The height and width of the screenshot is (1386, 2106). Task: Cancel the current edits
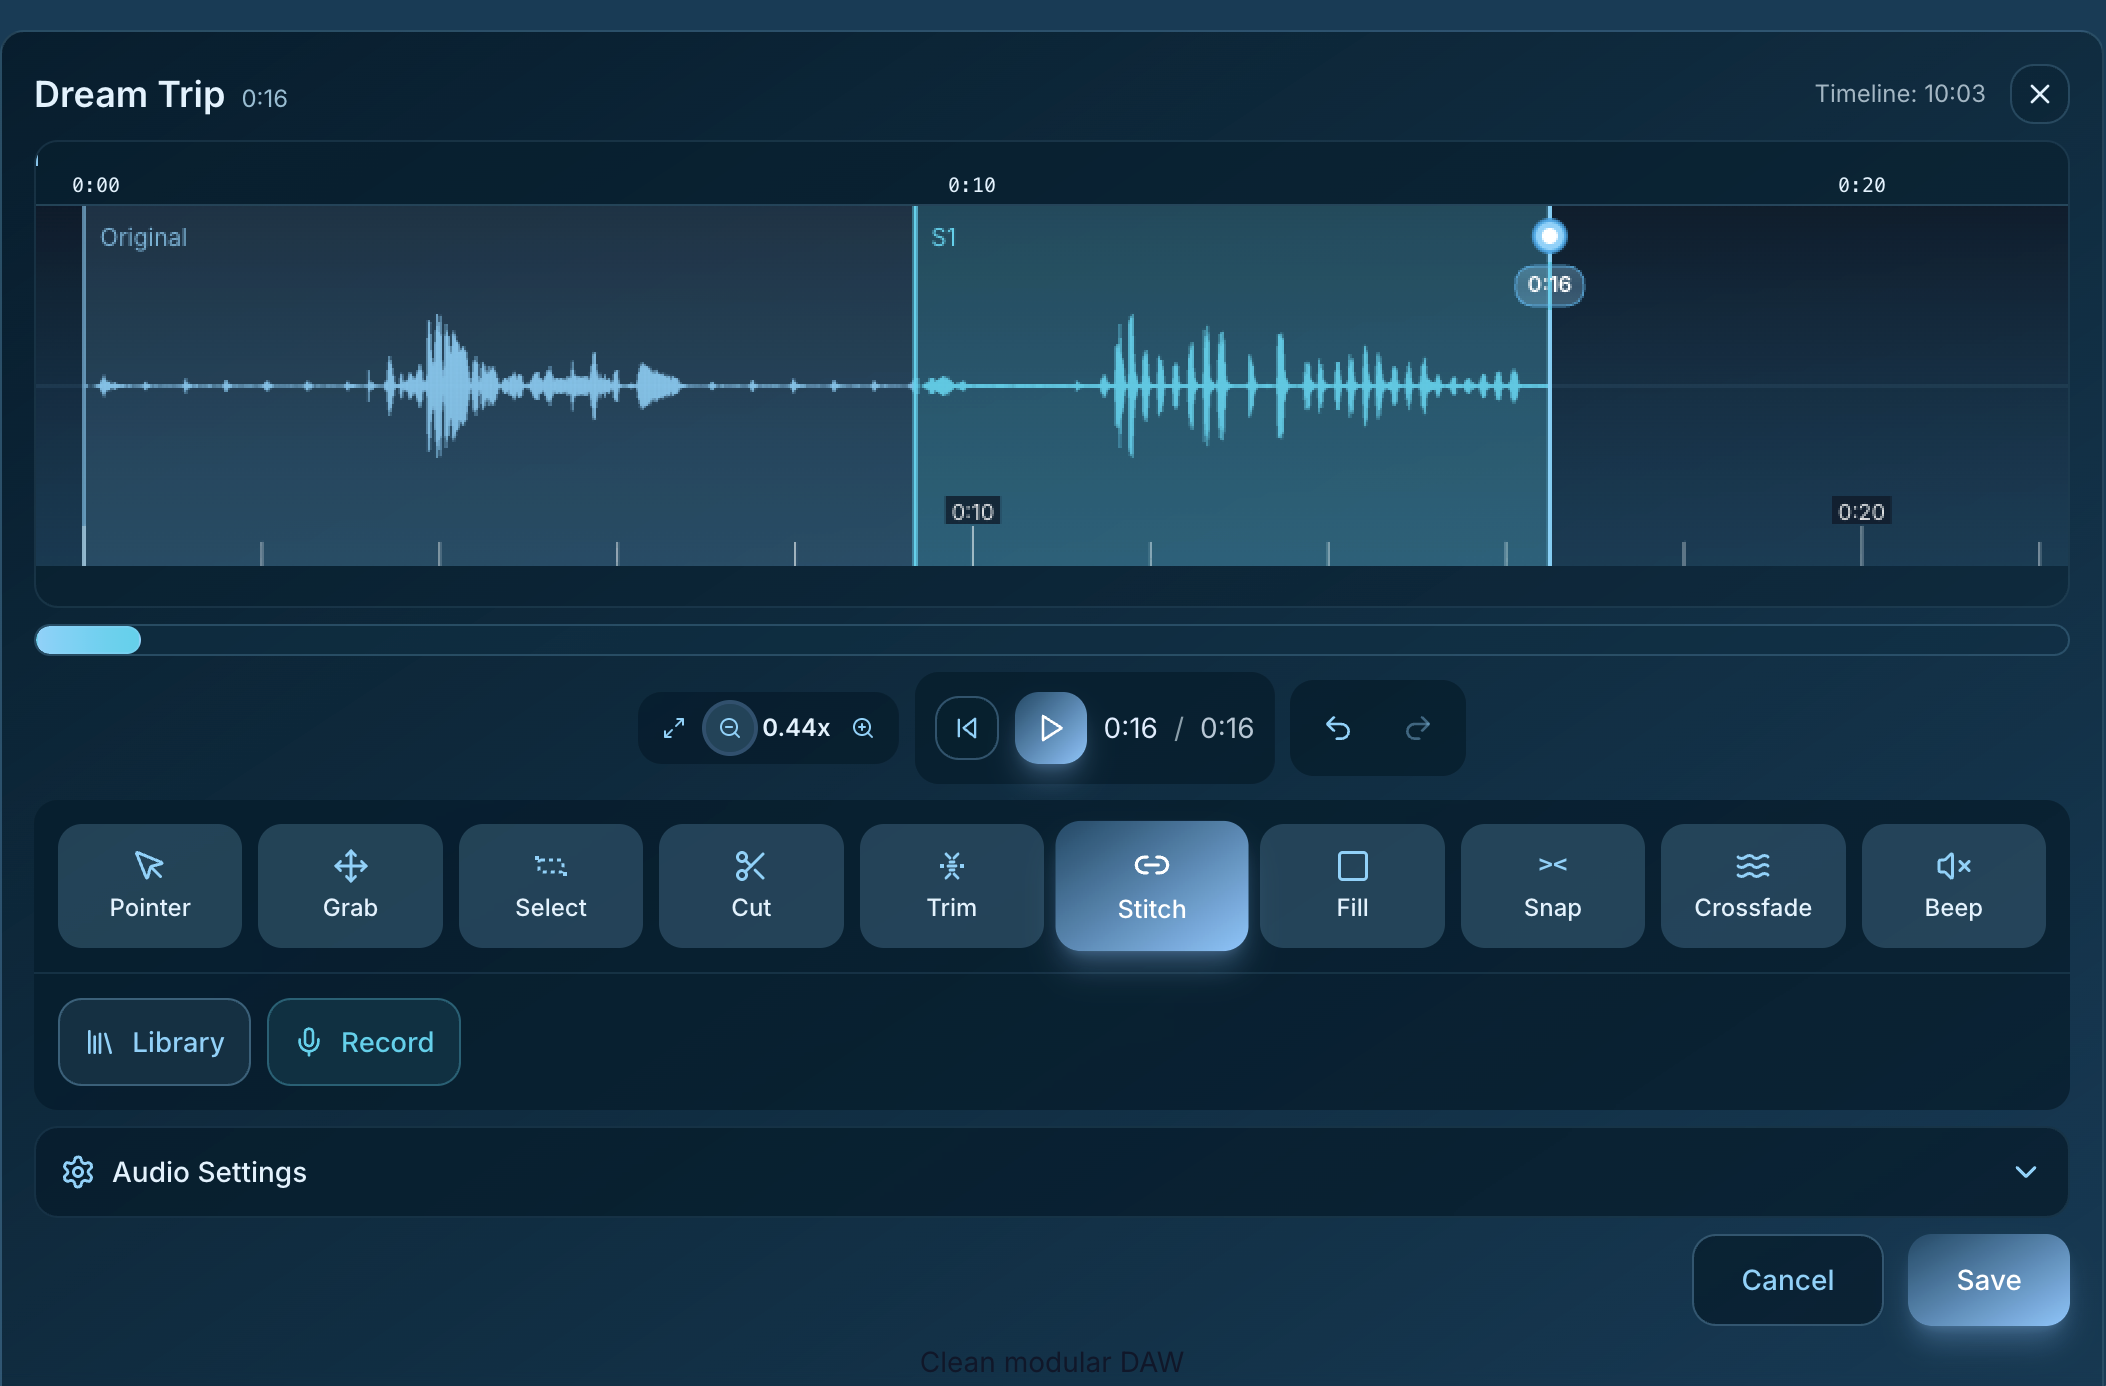(x=1786, y=1280)
